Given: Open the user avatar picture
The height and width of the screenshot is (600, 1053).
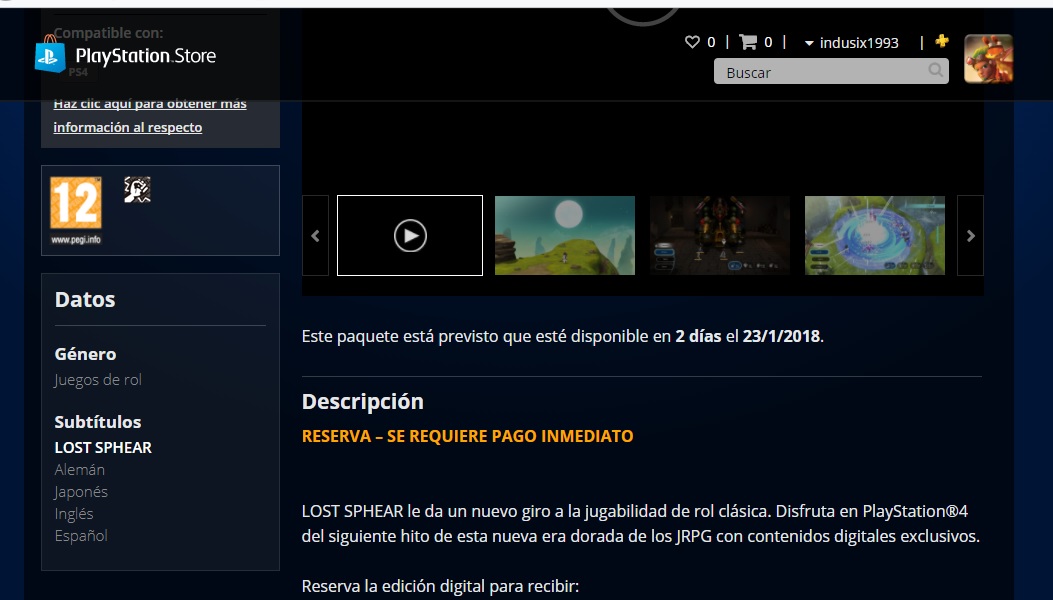Looking at the screenshot, I should click(989, 58).
